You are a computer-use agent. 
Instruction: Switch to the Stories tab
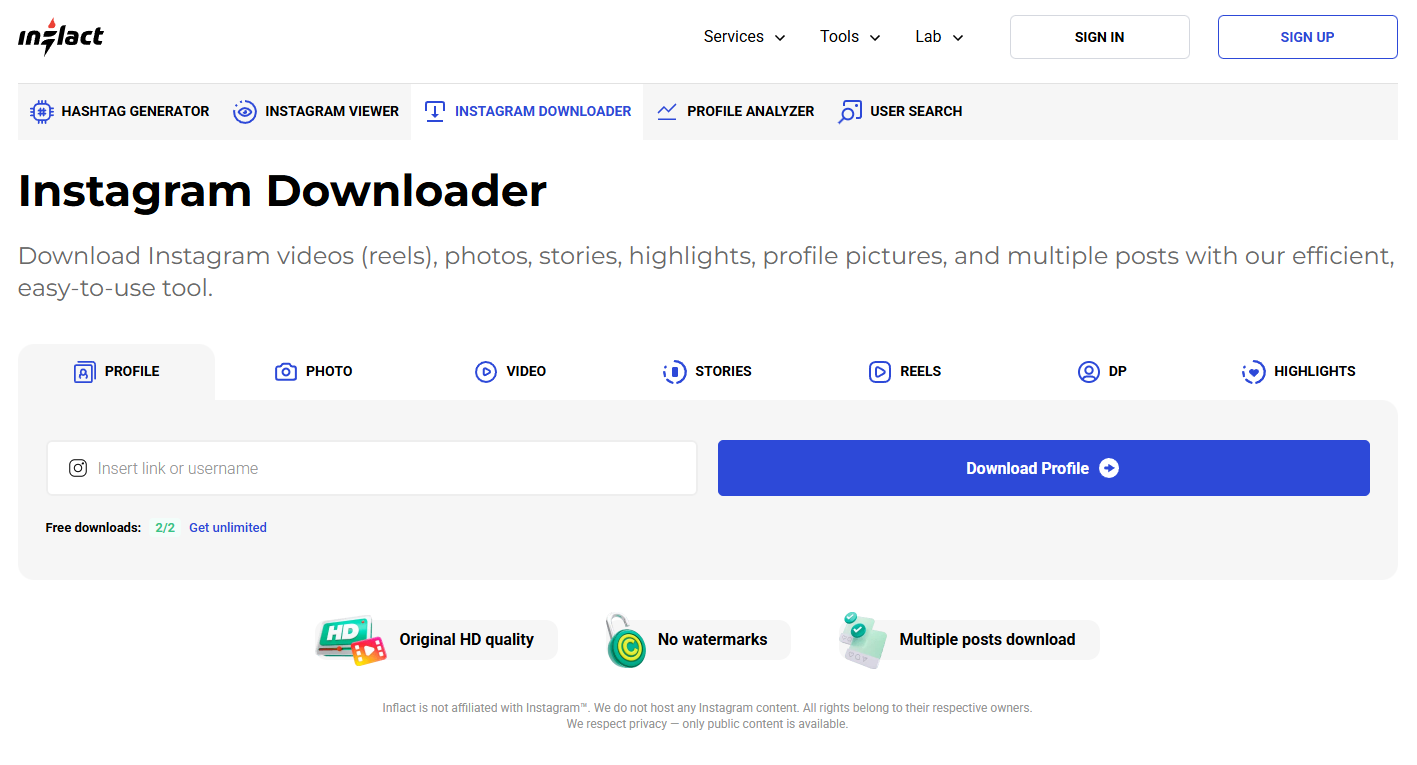point(707,372)
